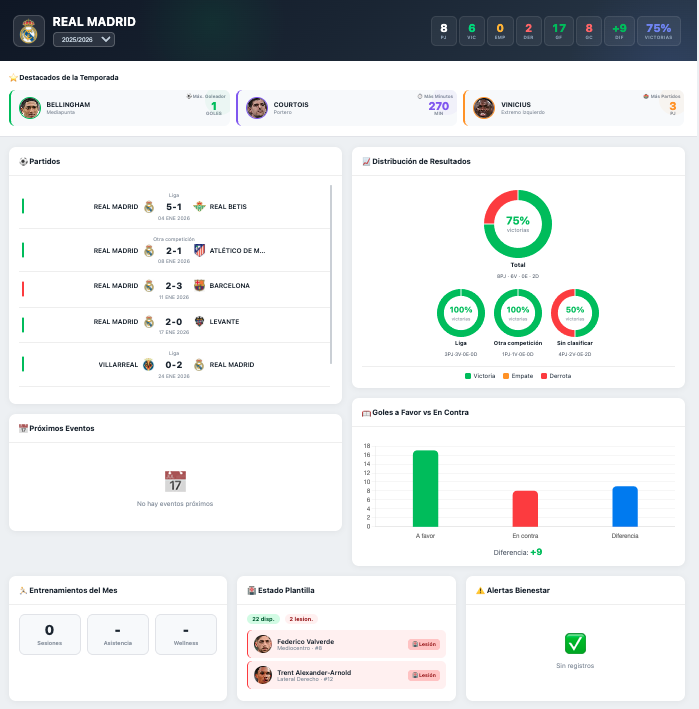Toggle the Victoria legend swatch

point(468,376)
